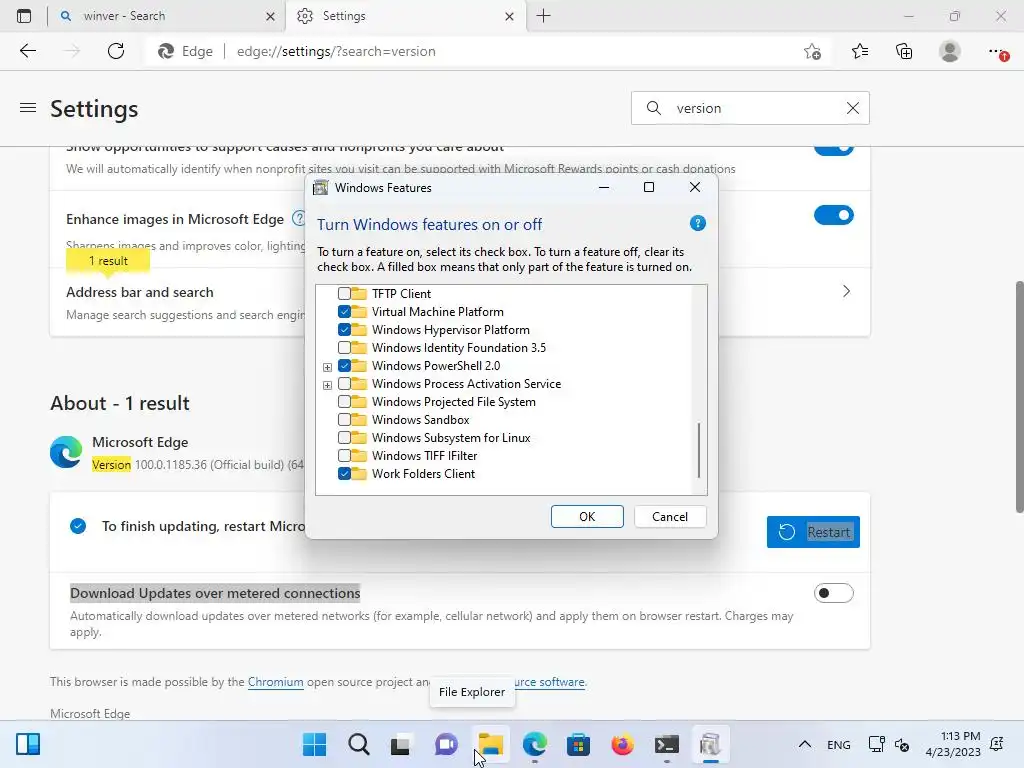1024x768 pixels.
Task: Add this page to favorites star icon
Action: coord(812,52)
